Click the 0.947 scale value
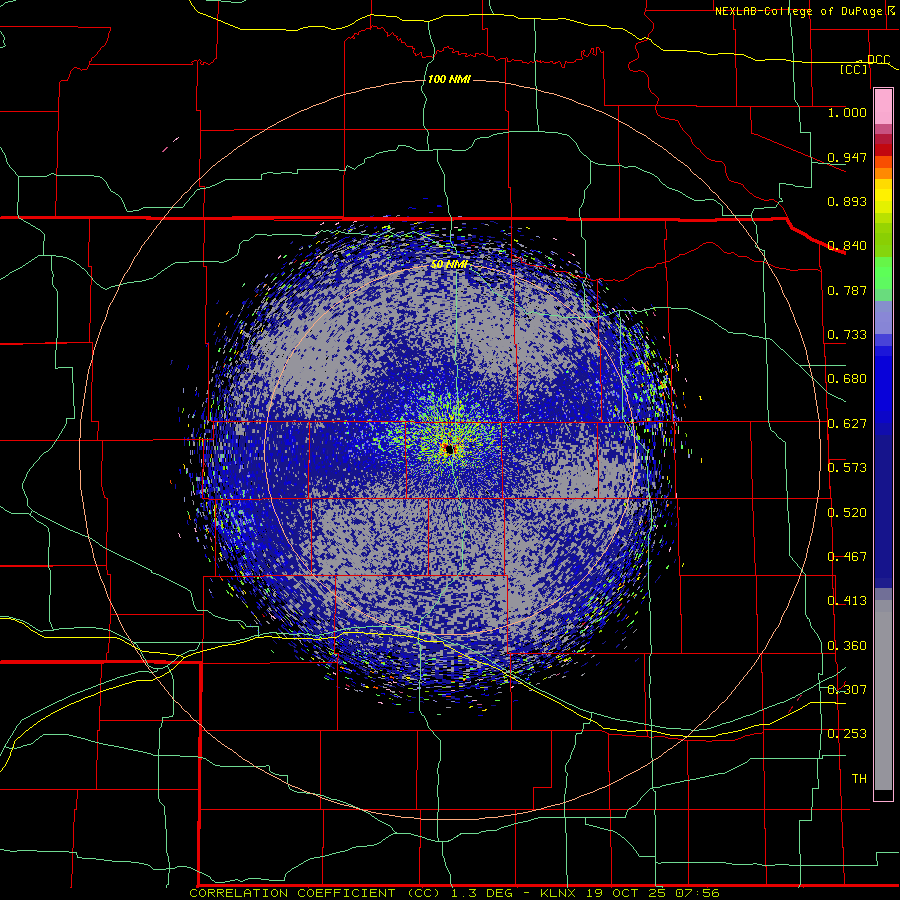900x900 pixels. [x=847, y=157]
